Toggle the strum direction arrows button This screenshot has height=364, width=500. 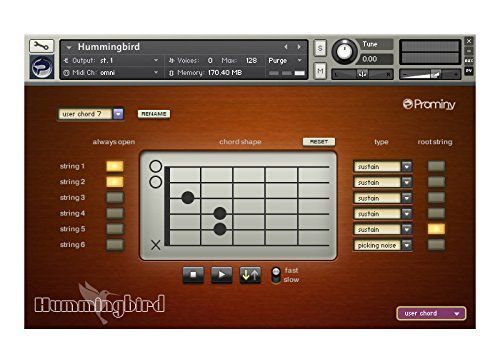250,275
